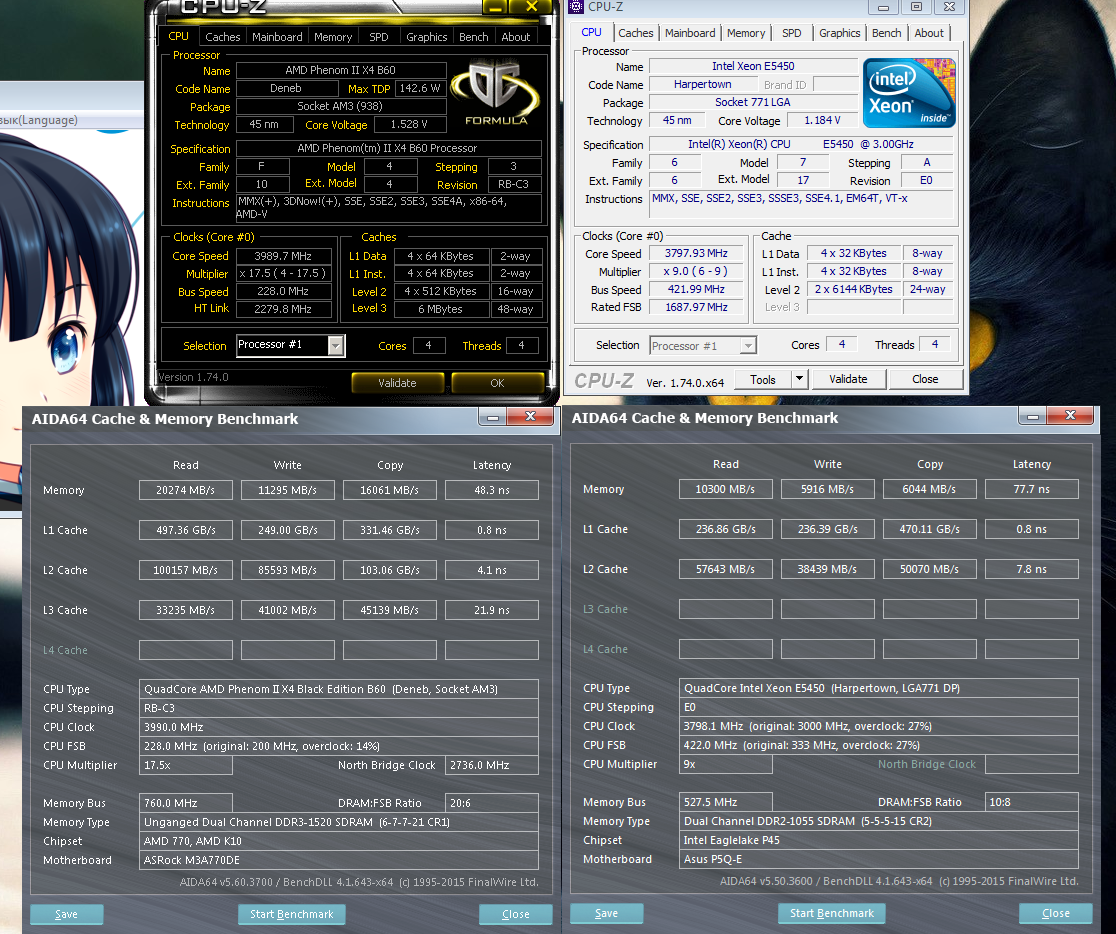The image size is (1116, 934).
Task: Maximize the right CPU-Z window
Action: coord(916,6)
